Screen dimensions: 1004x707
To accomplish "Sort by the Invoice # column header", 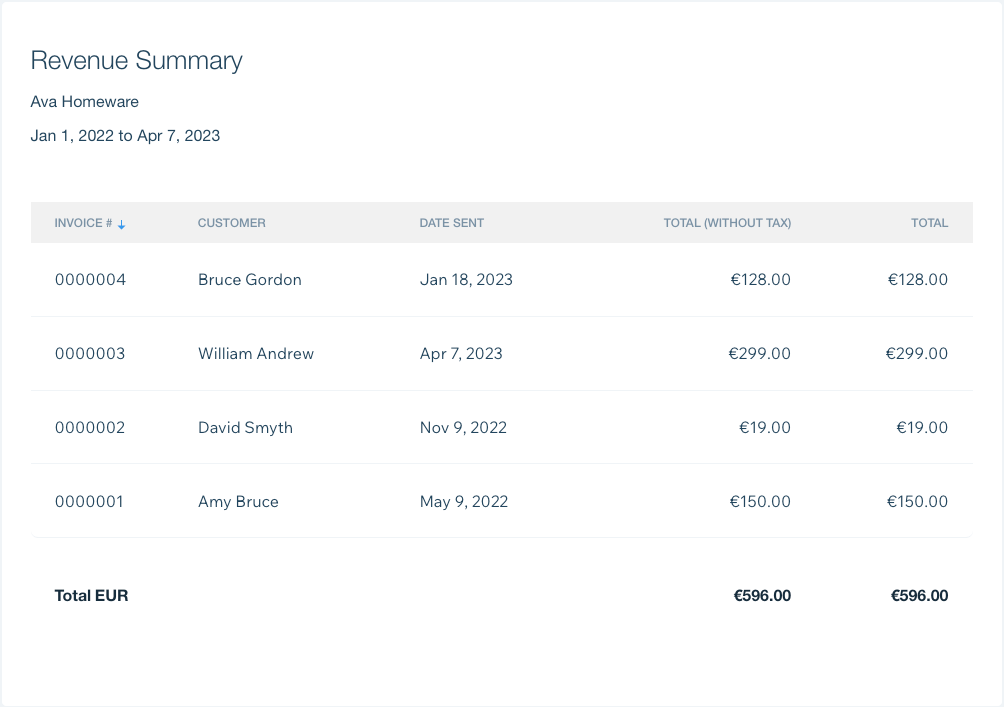I will (83, 223).
